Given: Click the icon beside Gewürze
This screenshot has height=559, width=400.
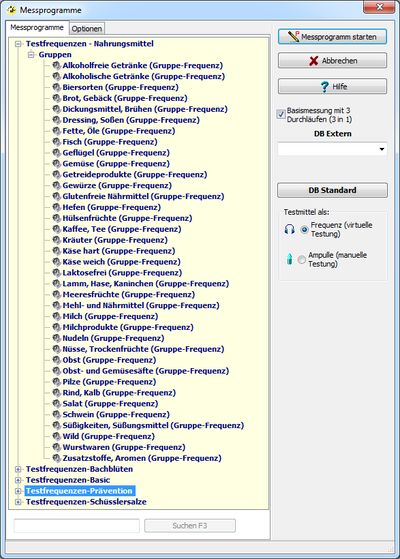Looking at the screenshot, I should pos(56,186).
